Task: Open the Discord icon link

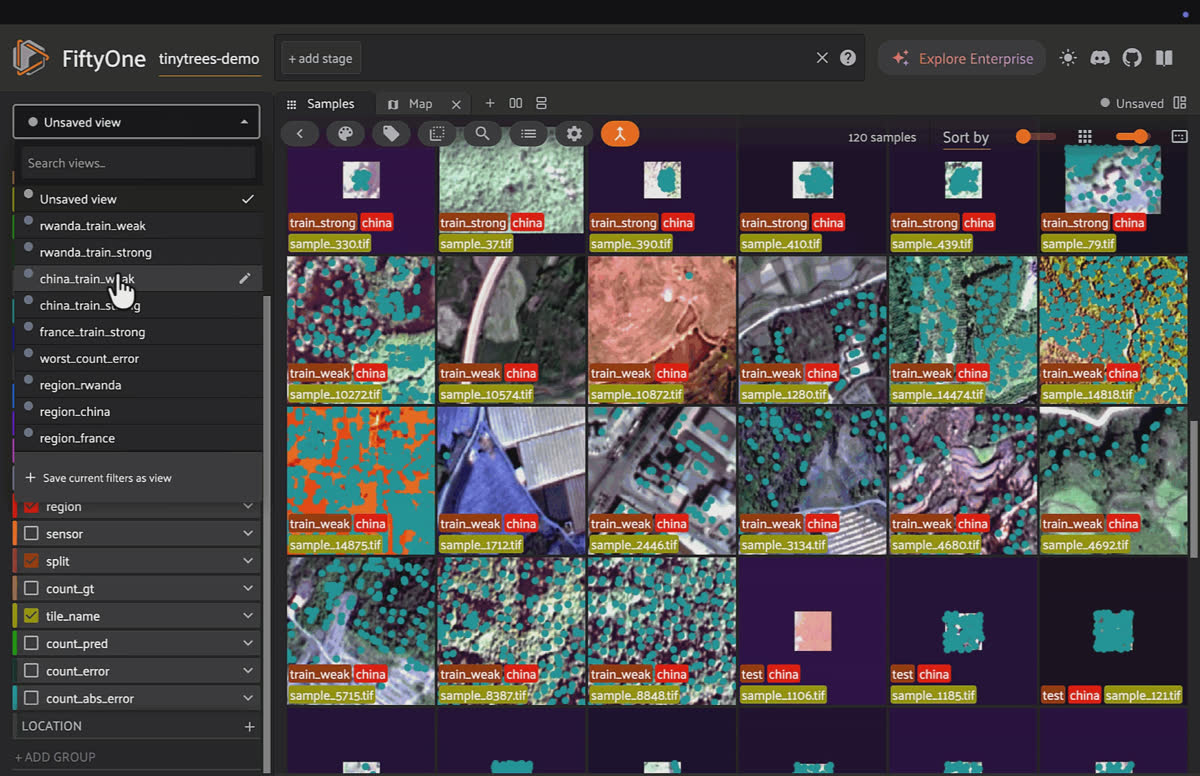Action: point(1100,58)
